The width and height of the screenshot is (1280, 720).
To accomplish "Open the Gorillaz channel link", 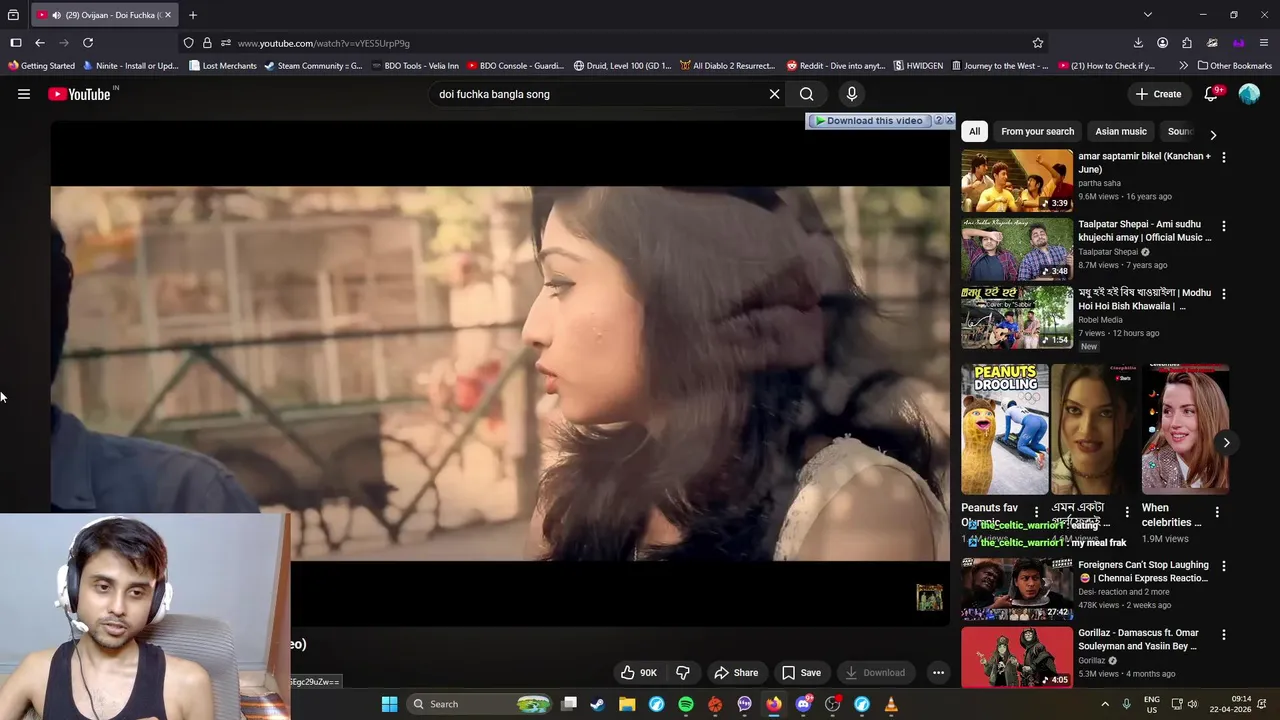I will click(x=1092, y=661).
